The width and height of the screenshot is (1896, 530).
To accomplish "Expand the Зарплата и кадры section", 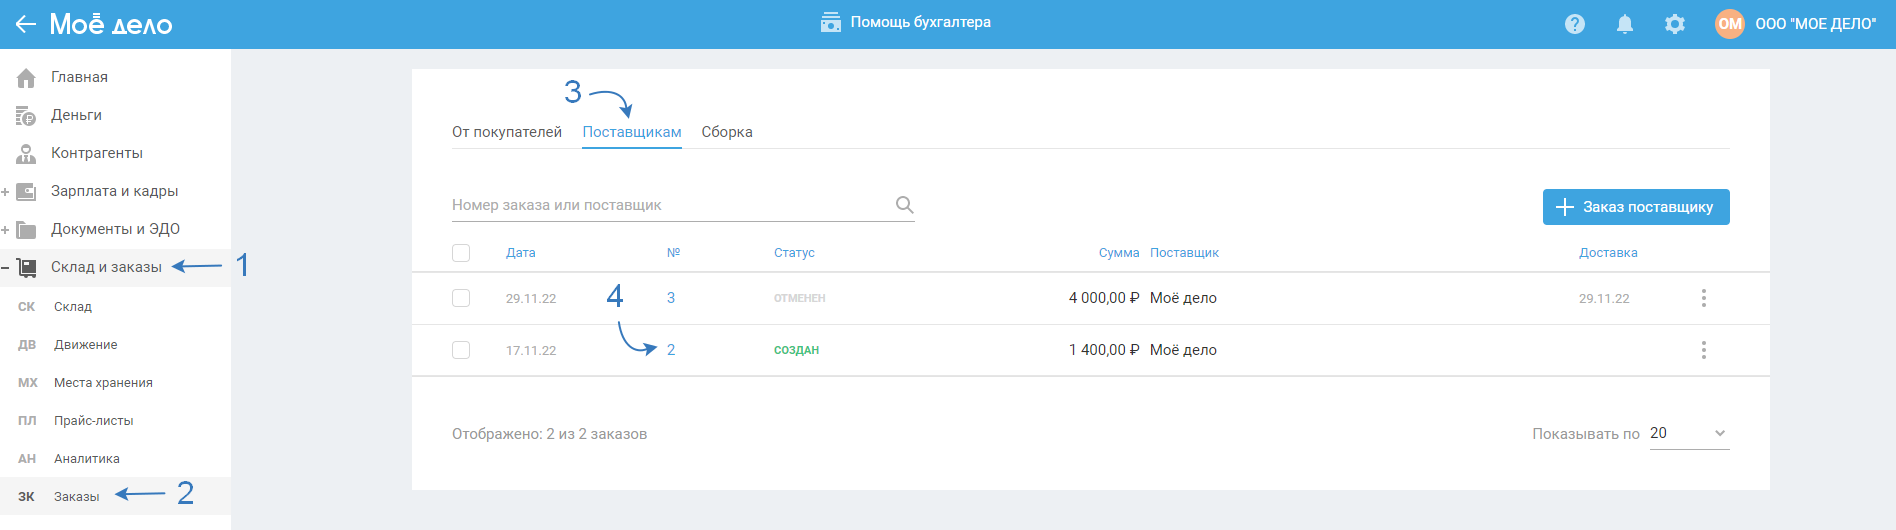I will tap(6, 192).
